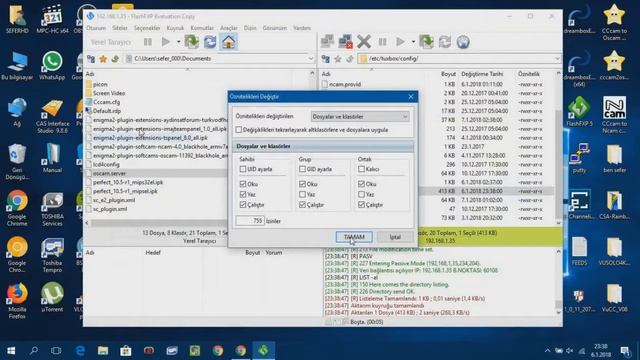This screenshot has height=360, width=640.
Task: Click the gray favorites star beside the remote path
Action: coord(338,59)
